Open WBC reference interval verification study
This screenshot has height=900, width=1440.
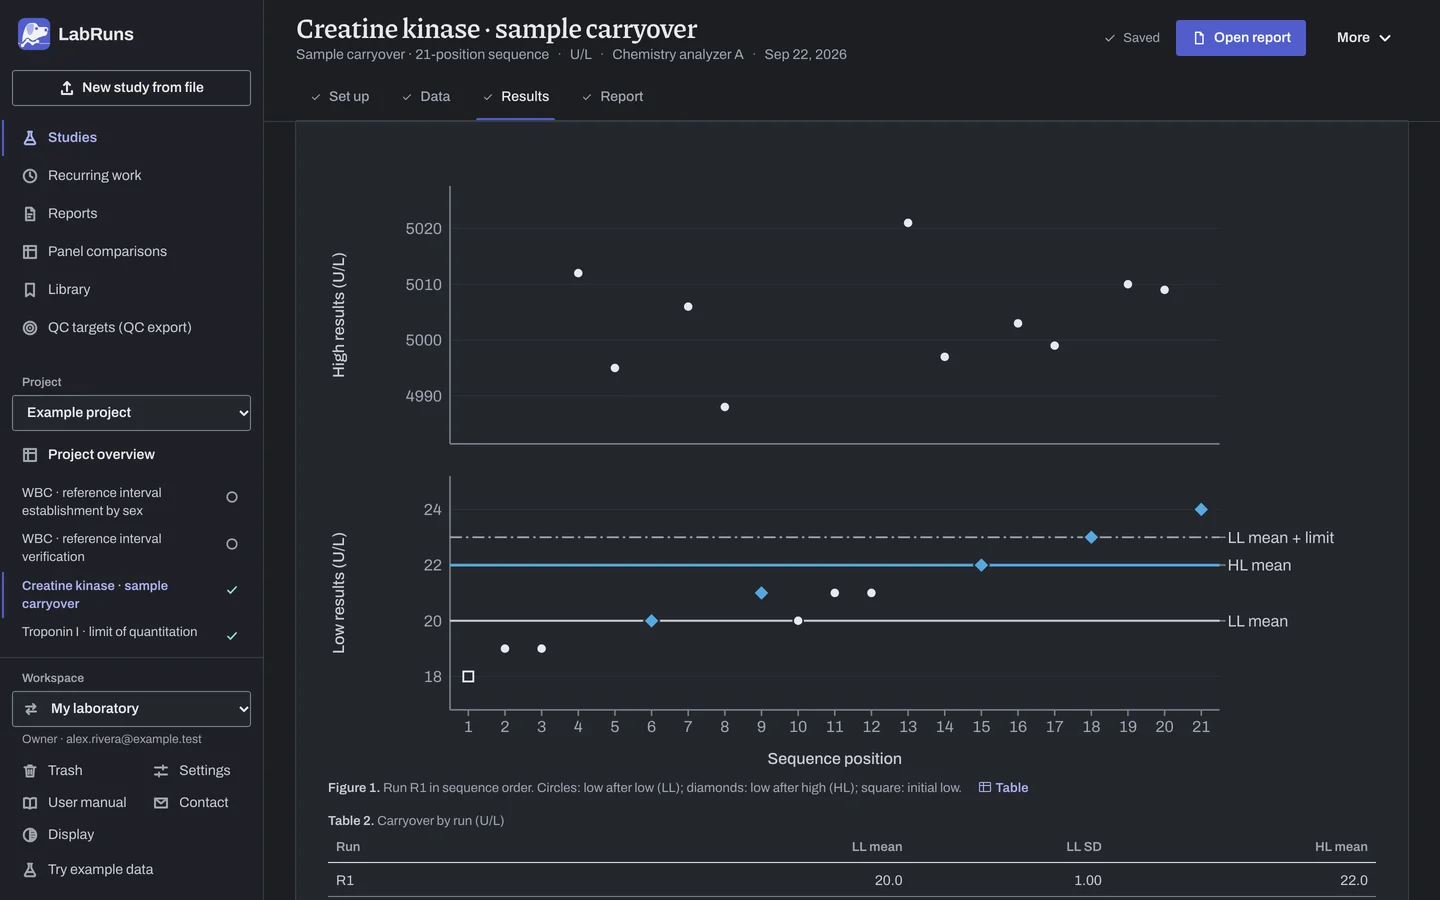131,548
